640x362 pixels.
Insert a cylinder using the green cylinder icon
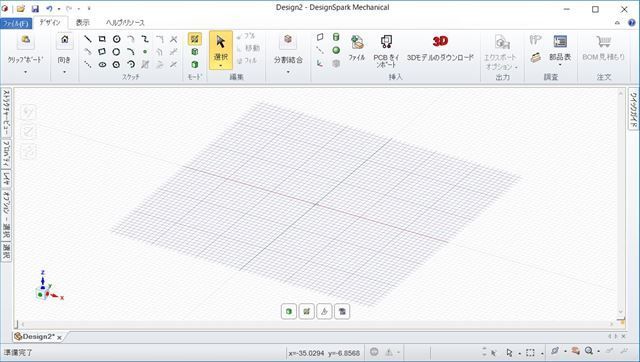pos(336,38)
